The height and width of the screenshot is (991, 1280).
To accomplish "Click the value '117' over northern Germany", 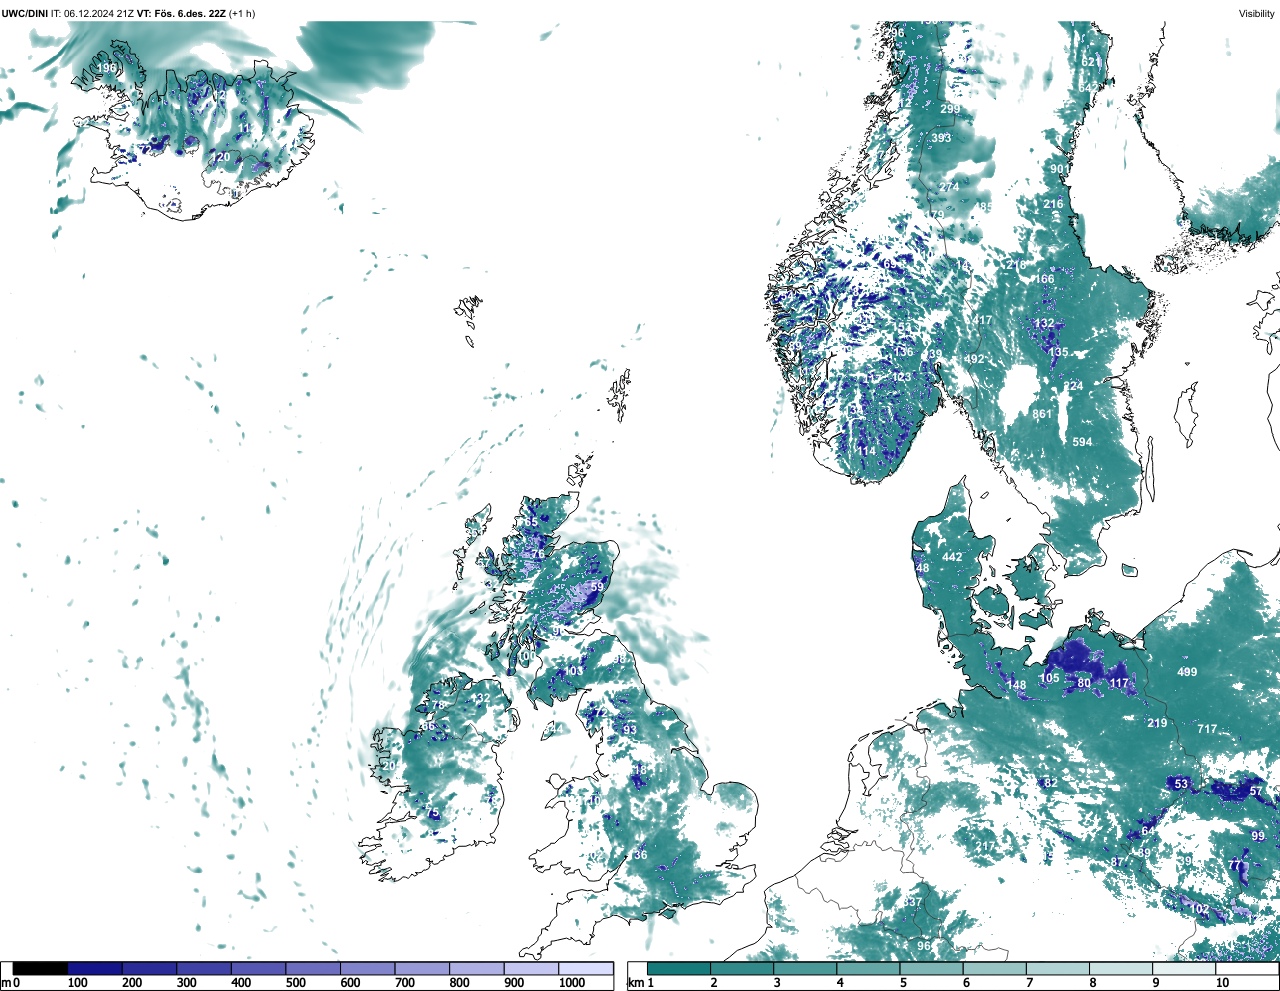I will [1118, 683].
